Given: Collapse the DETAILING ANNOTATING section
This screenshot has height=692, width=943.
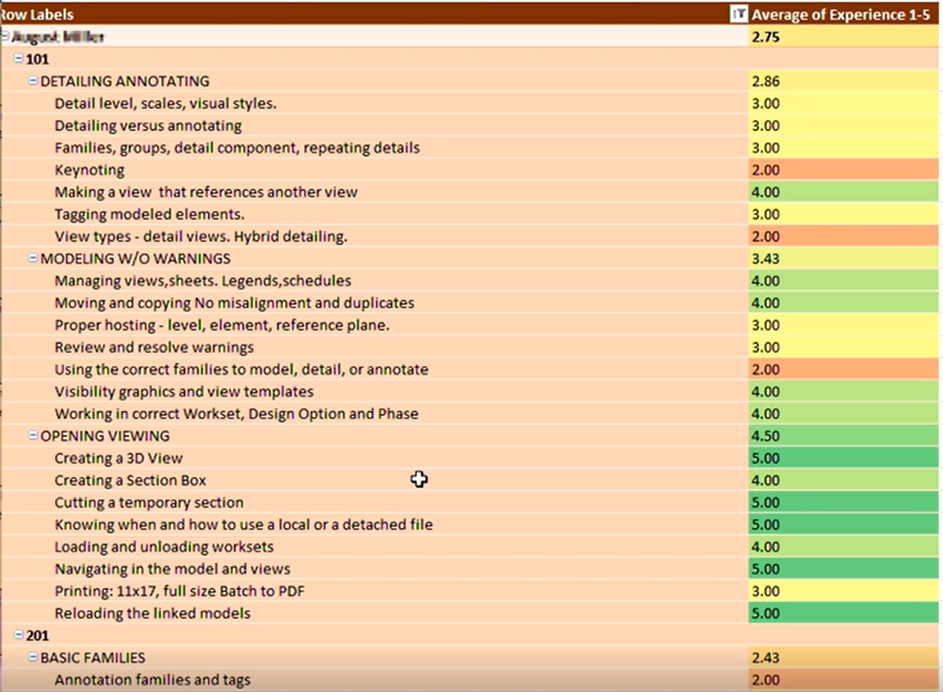Looking at the screenshot, I should [31, 81].
